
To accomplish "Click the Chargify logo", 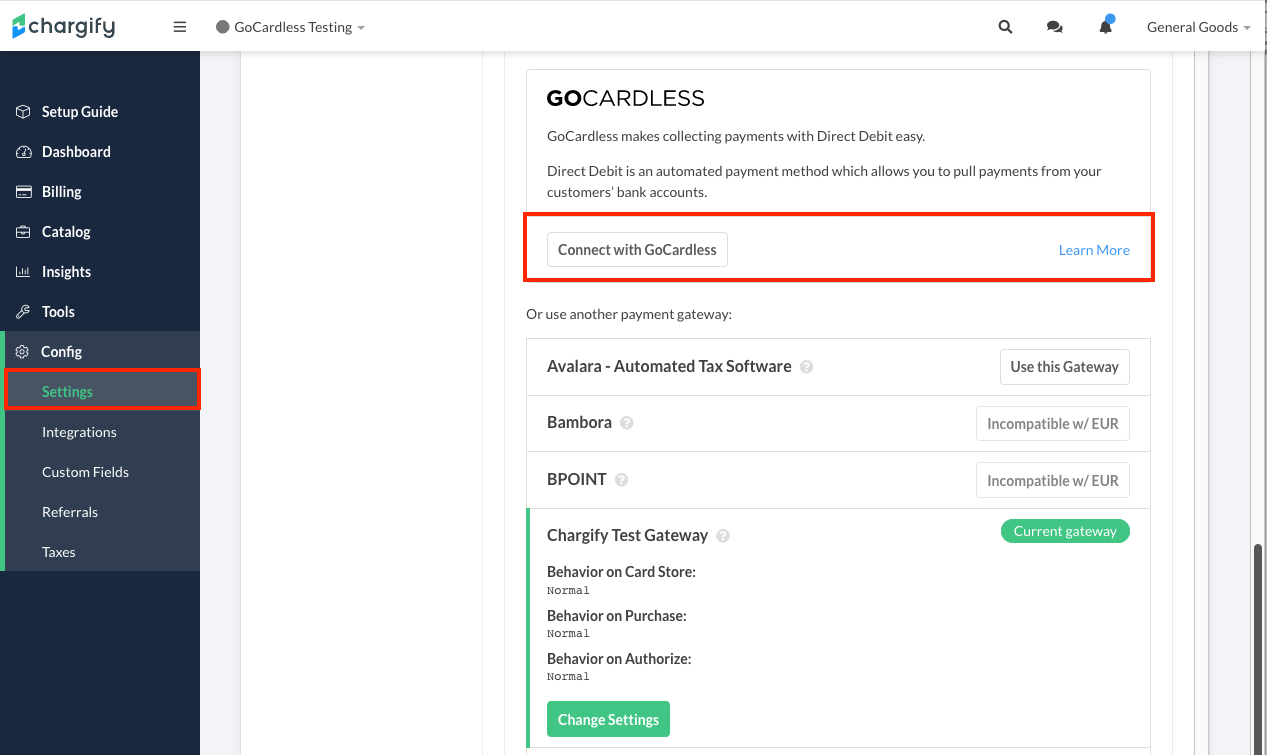I will coord(64,27).
